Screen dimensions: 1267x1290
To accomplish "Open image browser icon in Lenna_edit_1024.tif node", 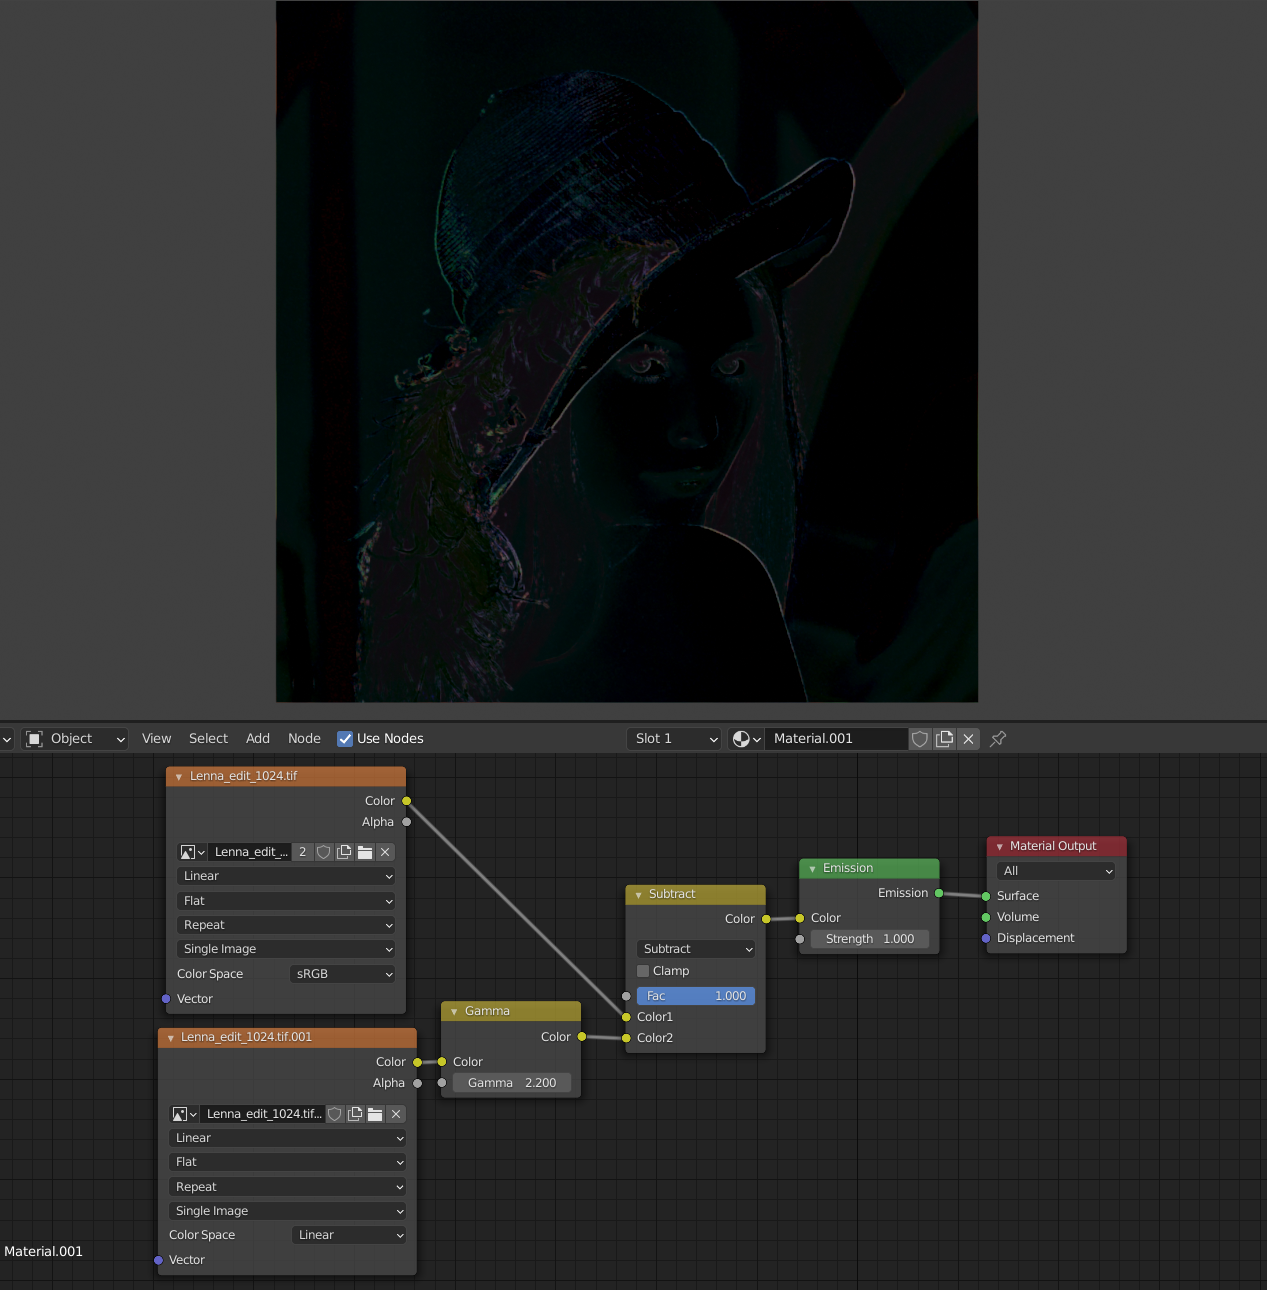I will point(192,852).
